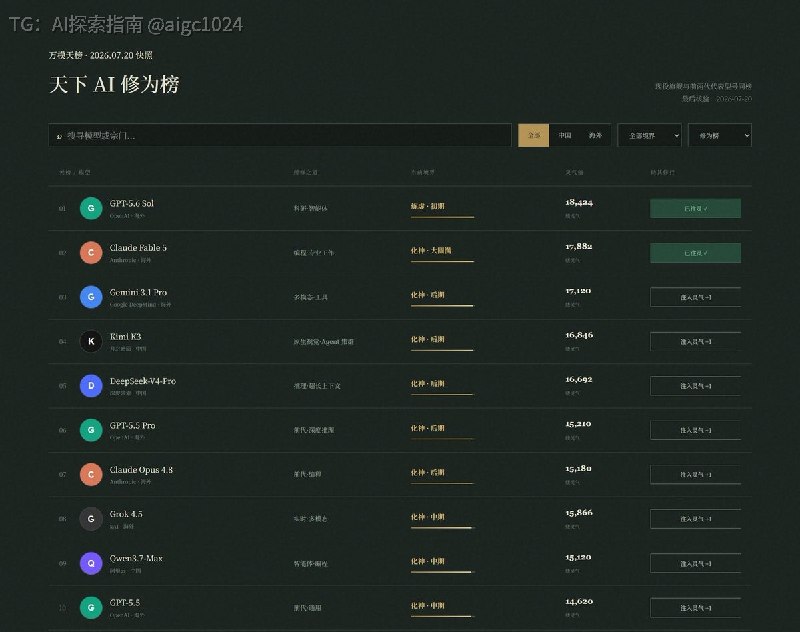
Task: Click the green button in the GPT-5.6 Sol row
Action: coord(695,208)
